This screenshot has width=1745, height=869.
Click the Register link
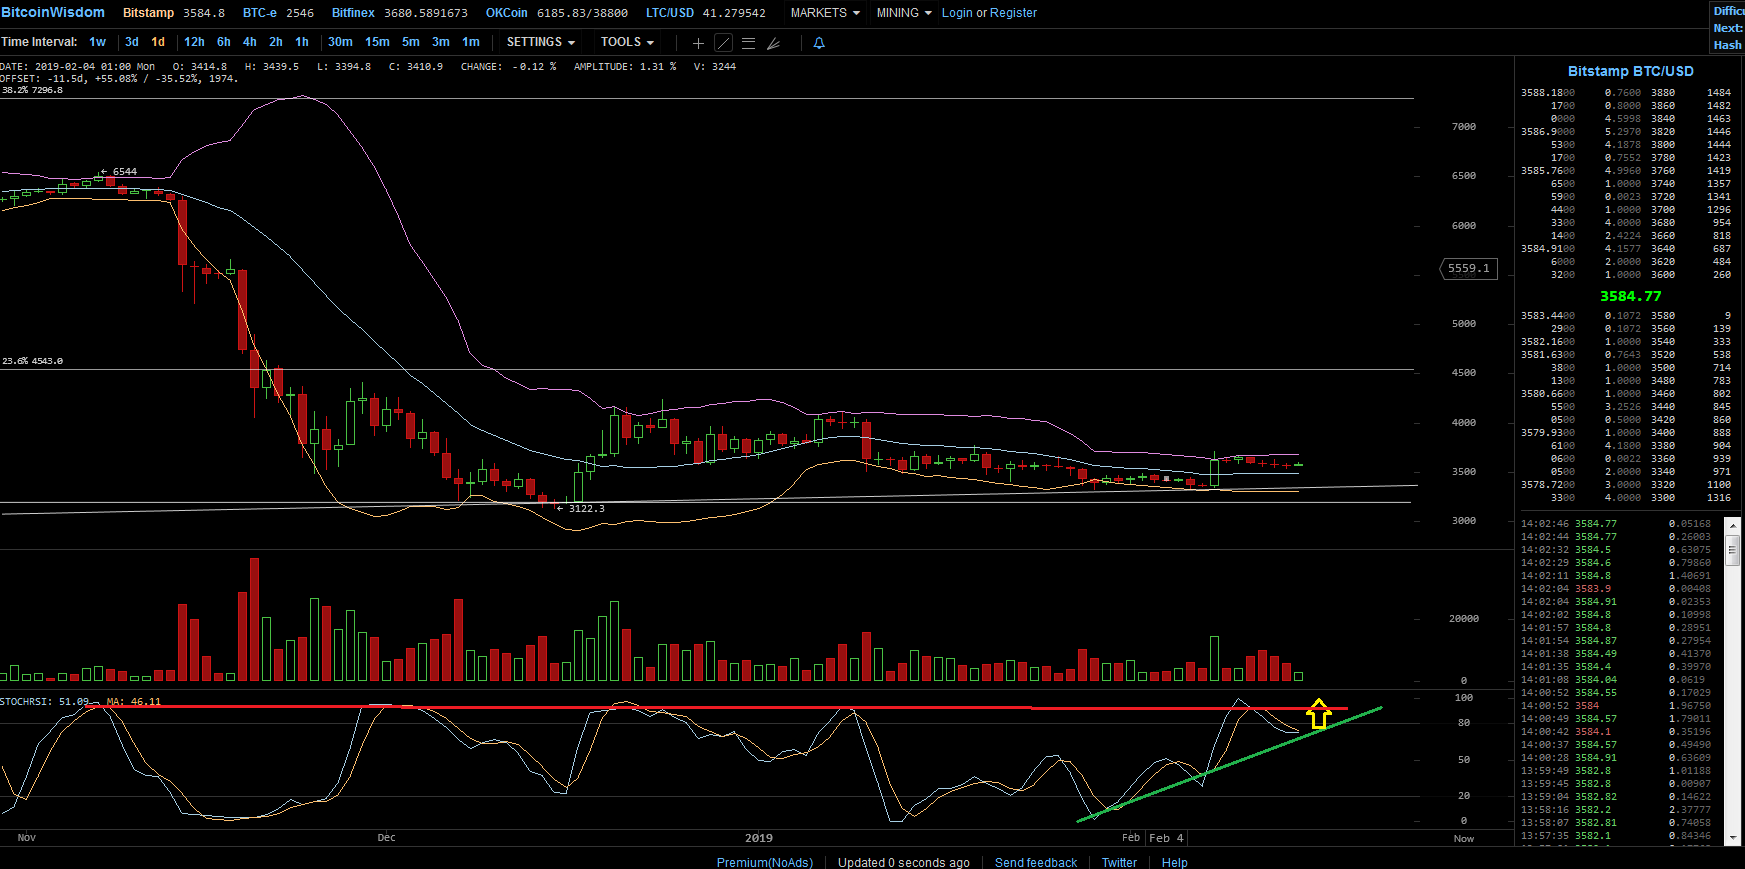(x=1013, y=13)
